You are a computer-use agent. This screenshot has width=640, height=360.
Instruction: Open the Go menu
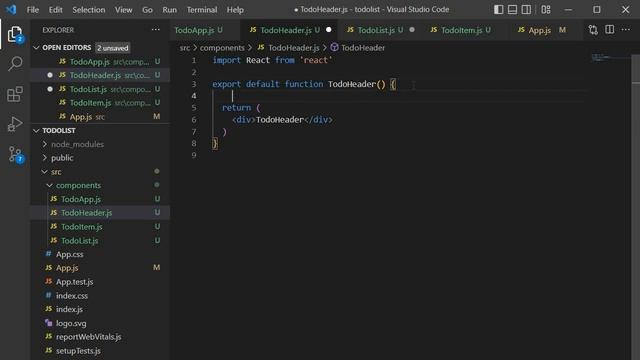[147, 9]
